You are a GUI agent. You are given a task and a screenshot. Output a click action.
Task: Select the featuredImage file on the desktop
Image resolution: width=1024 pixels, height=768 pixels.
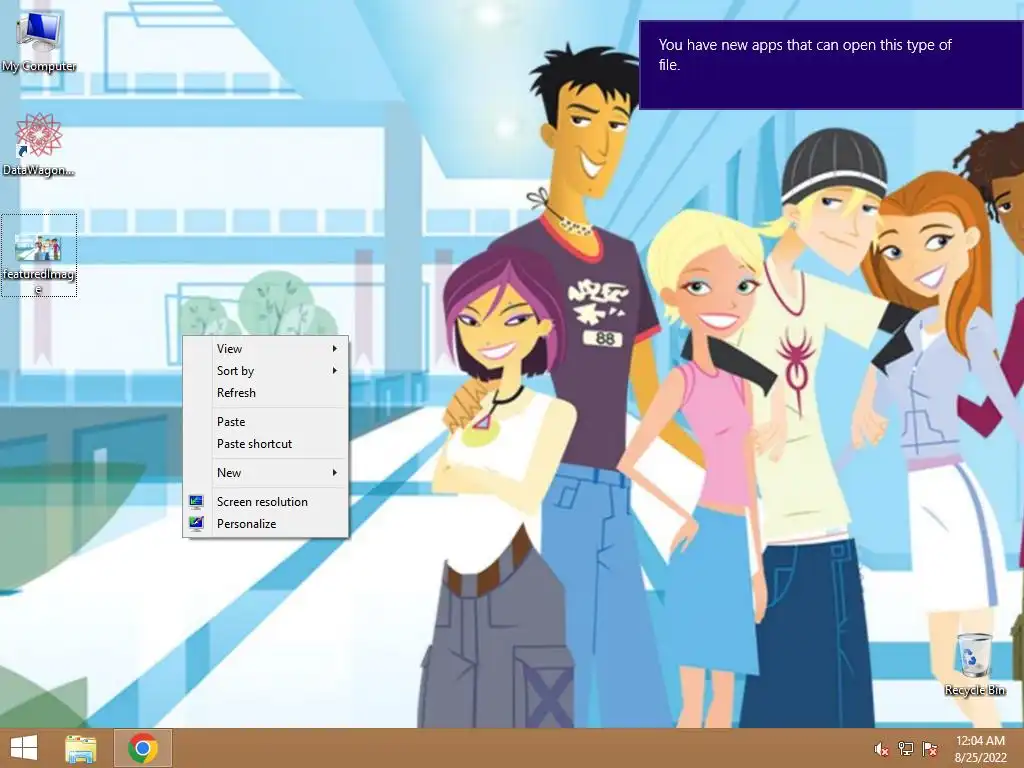coord(39,255)
